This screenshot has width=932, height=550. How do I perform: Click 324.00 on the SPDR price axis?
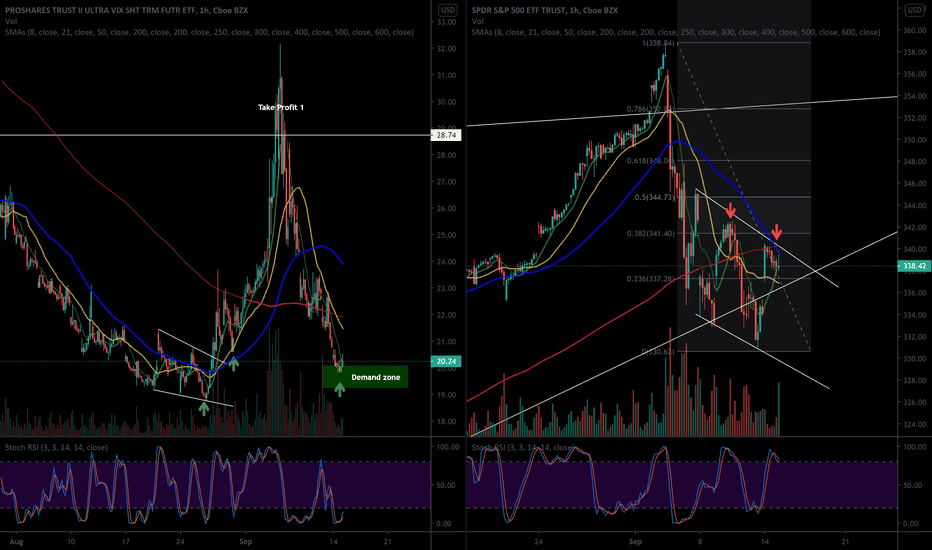[914, 425]
